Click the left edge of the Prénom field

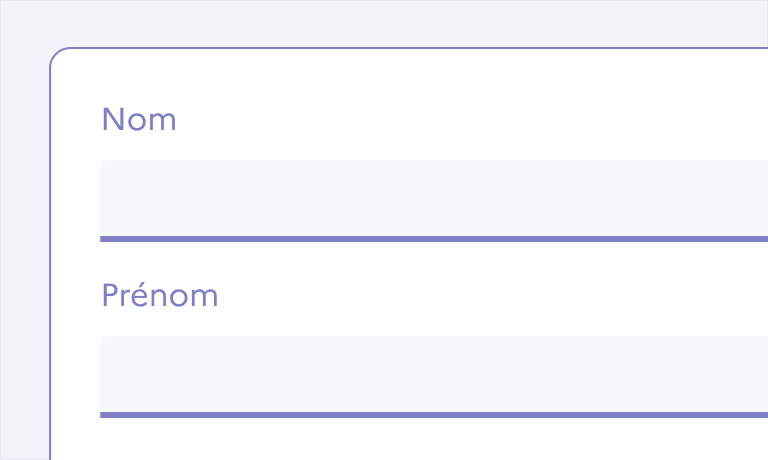click(104, 374)
